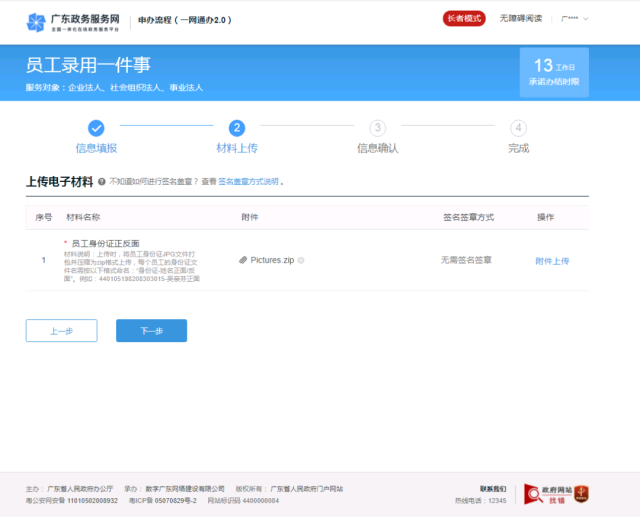640x517 pixels.
Task: Select the 材料上传 step label
Action: [237, 148]
